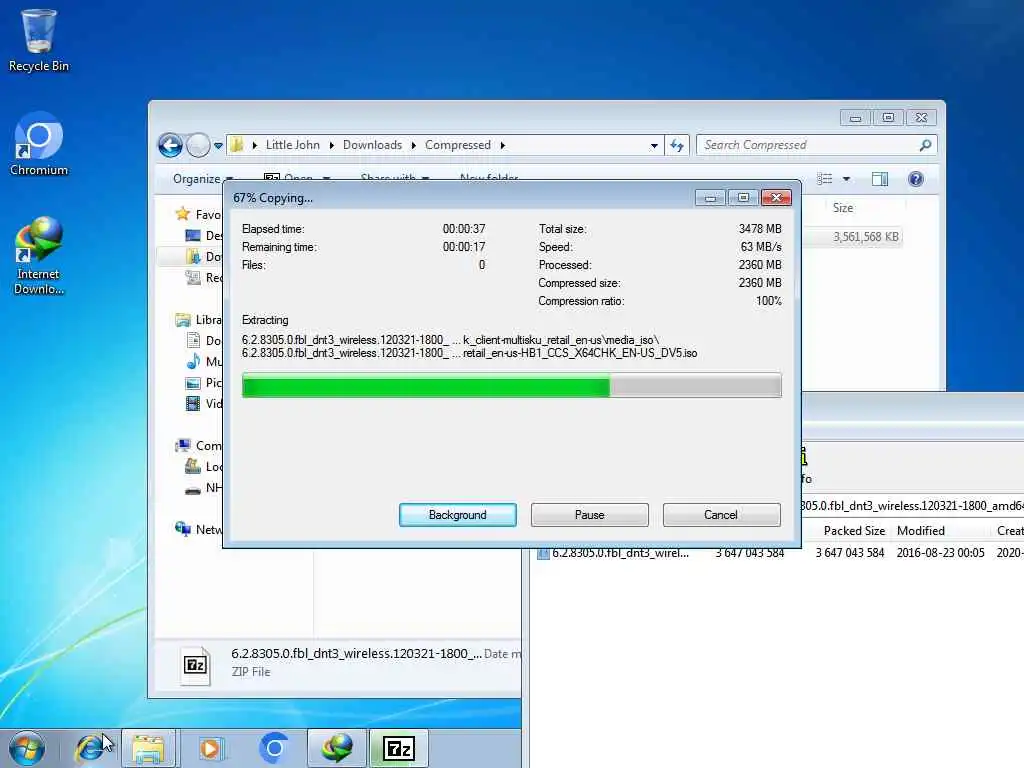Open the recent pages dropdown arrow

click(218, 146)
